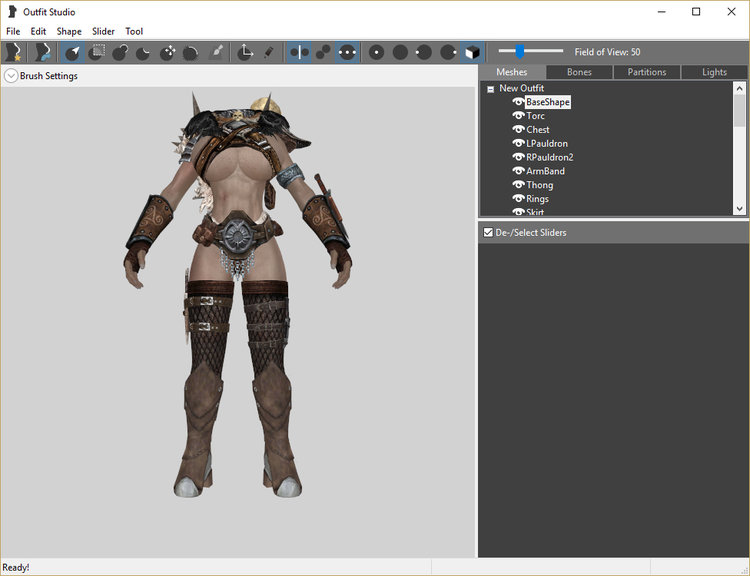Choose the Smooth brush tool
This screenshot has height=576, width=750.
191,52
